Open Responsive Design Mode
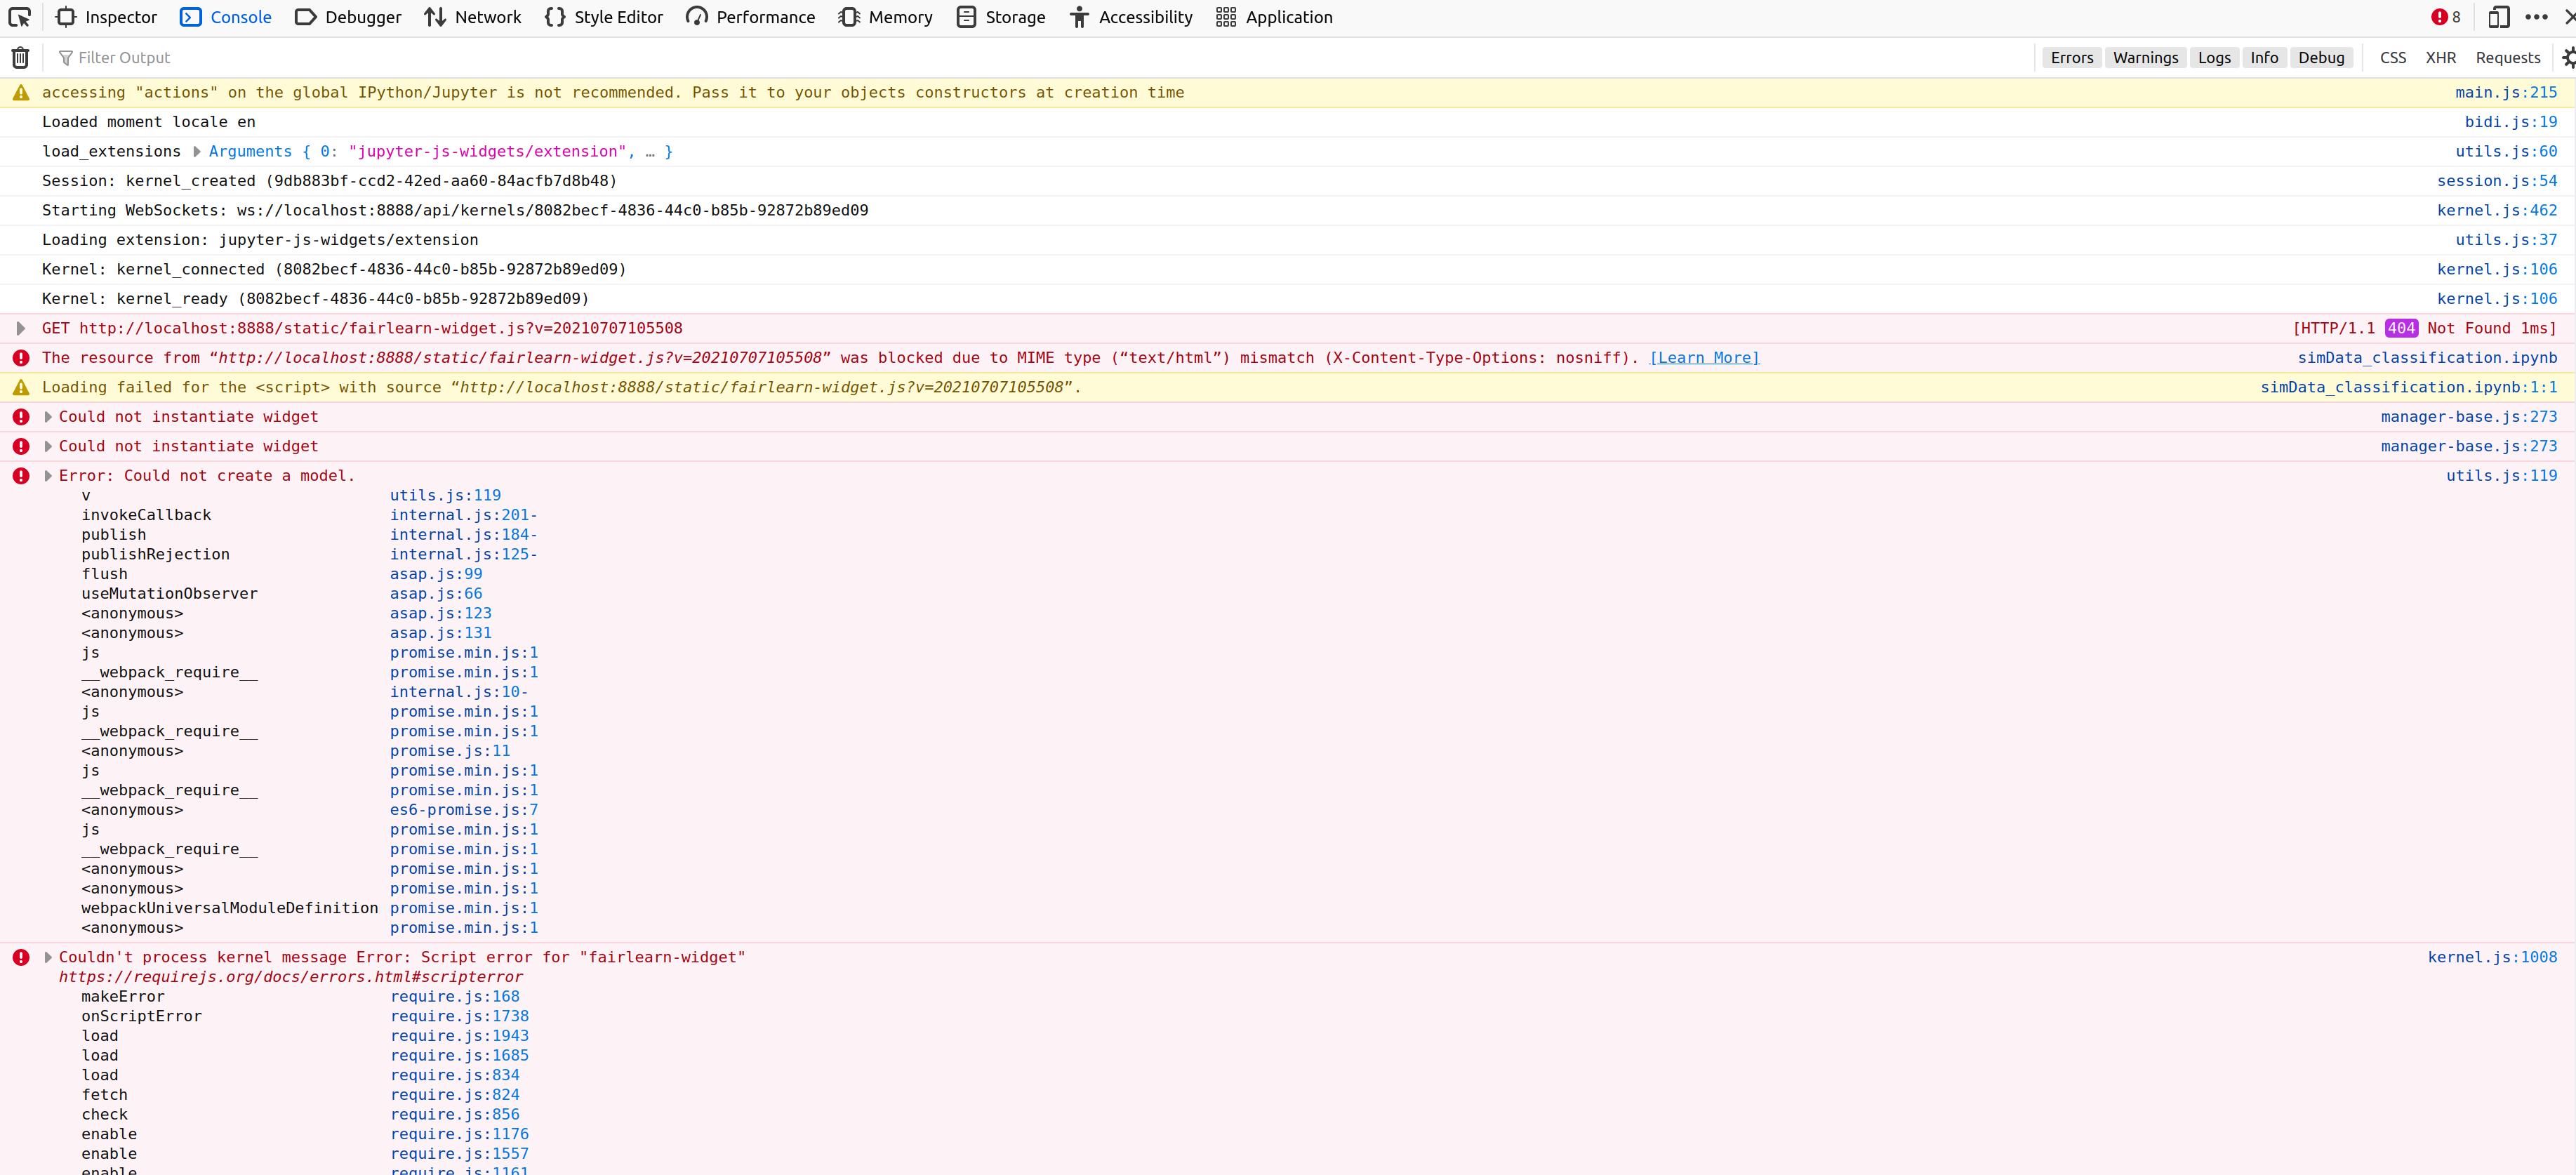 pyautogui.click(x=2499, y=17)
